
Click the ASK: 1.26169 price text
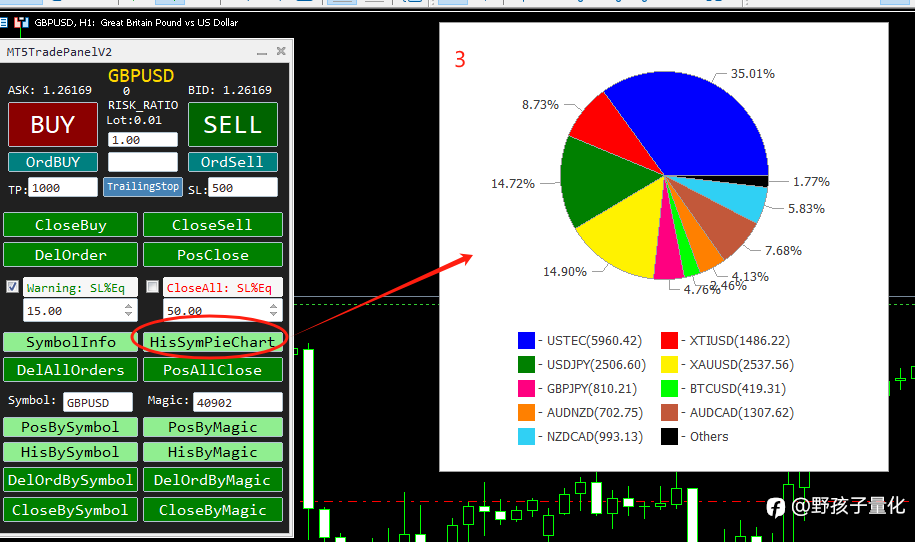click(50, 90)
